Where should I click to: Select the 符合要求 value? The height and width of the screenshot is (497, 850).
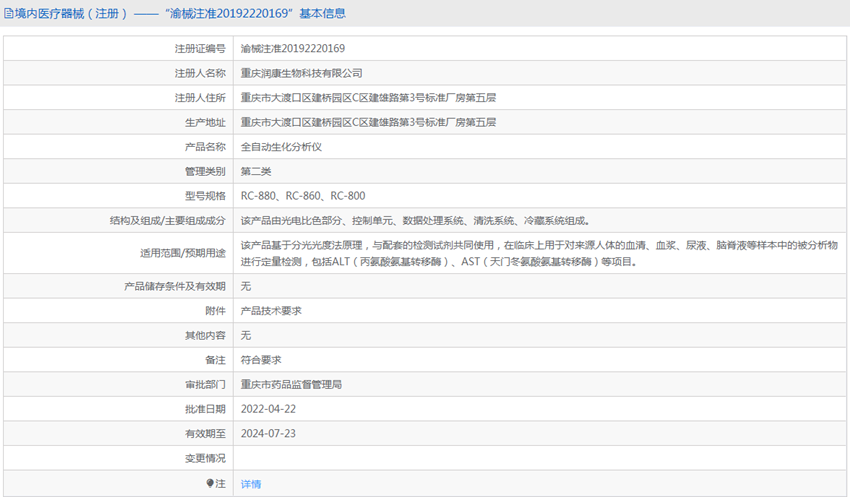pos(261,360)
